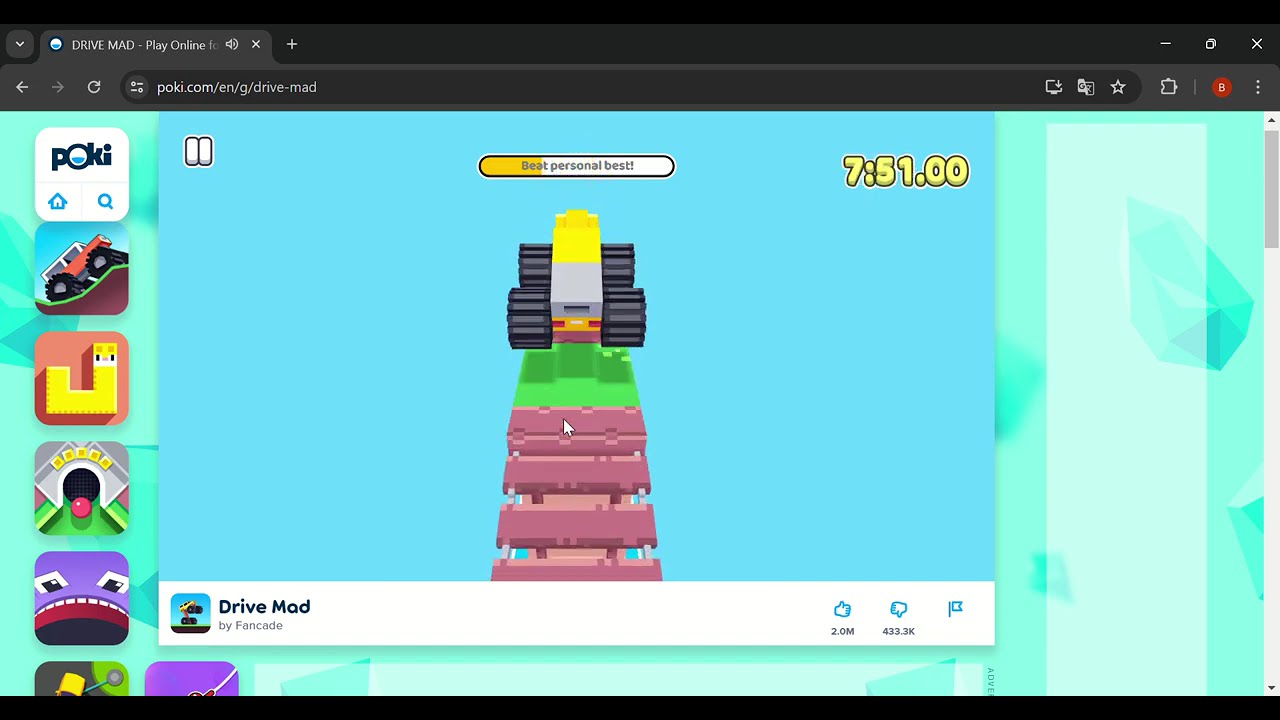Dislike Drive Mad with thumbs down
Viewport: 1280px width, 720px height.
pyautogui.click(x=898, y=609)
